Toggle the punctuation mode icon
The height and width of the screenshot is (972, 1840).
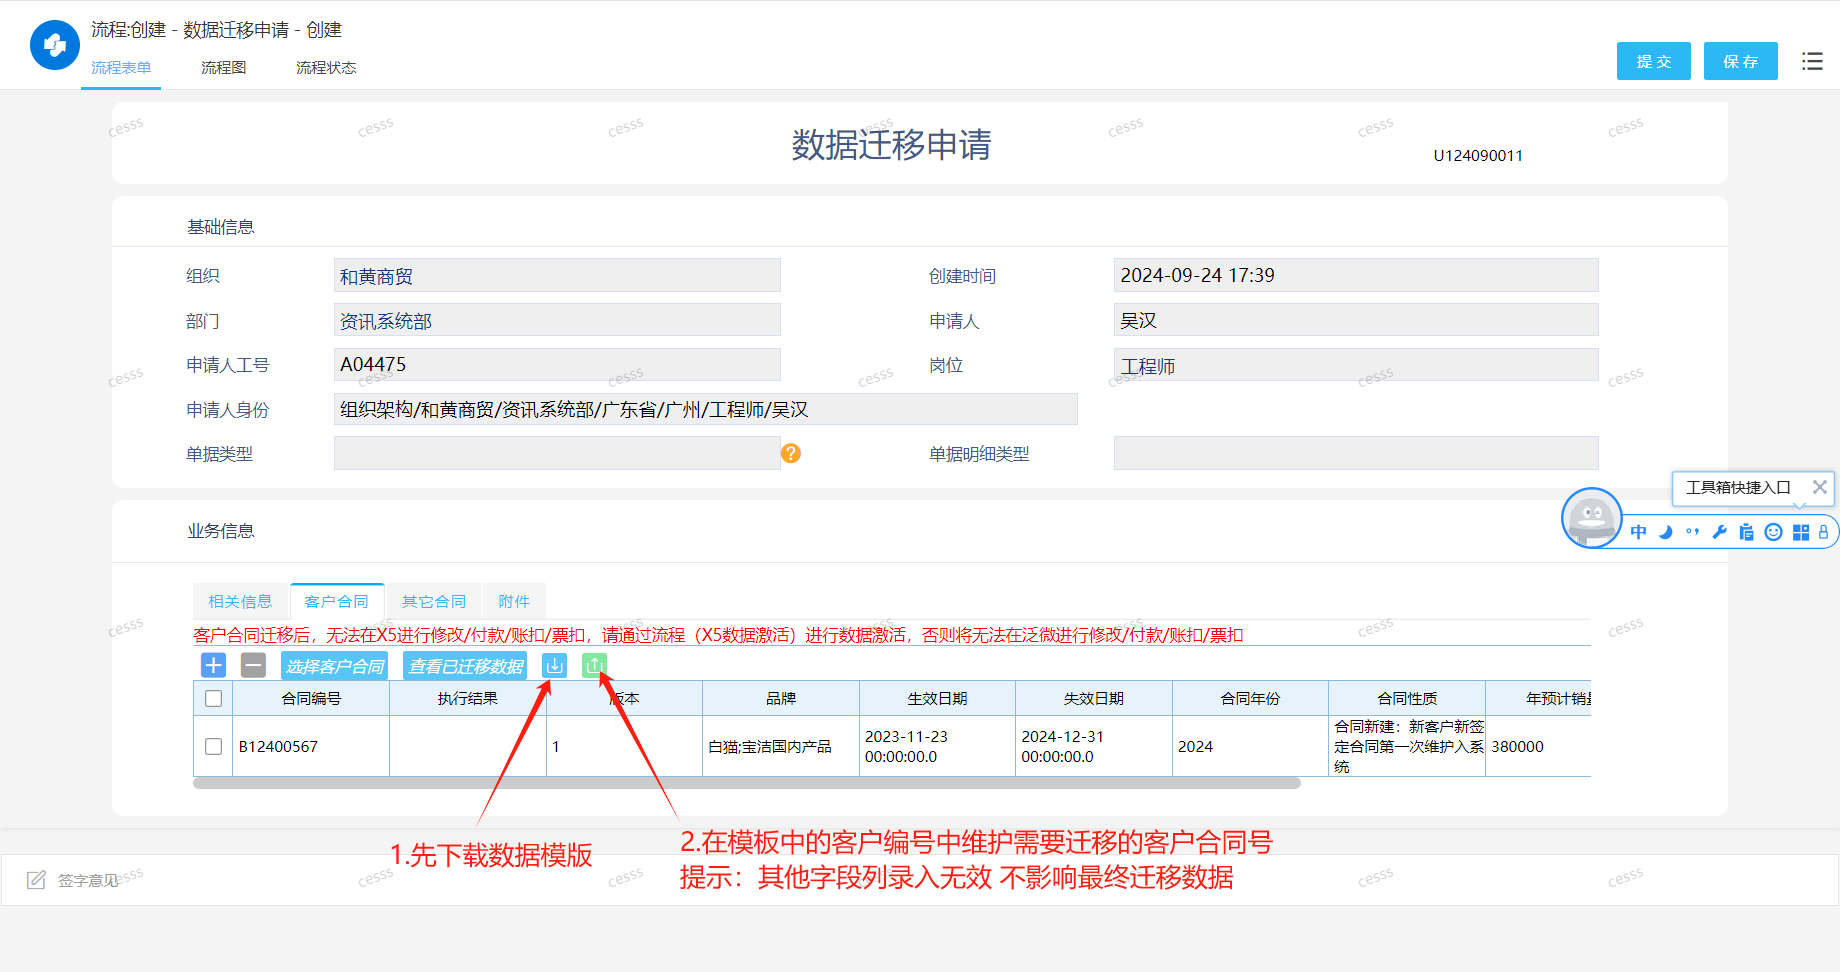point(1692,532)
